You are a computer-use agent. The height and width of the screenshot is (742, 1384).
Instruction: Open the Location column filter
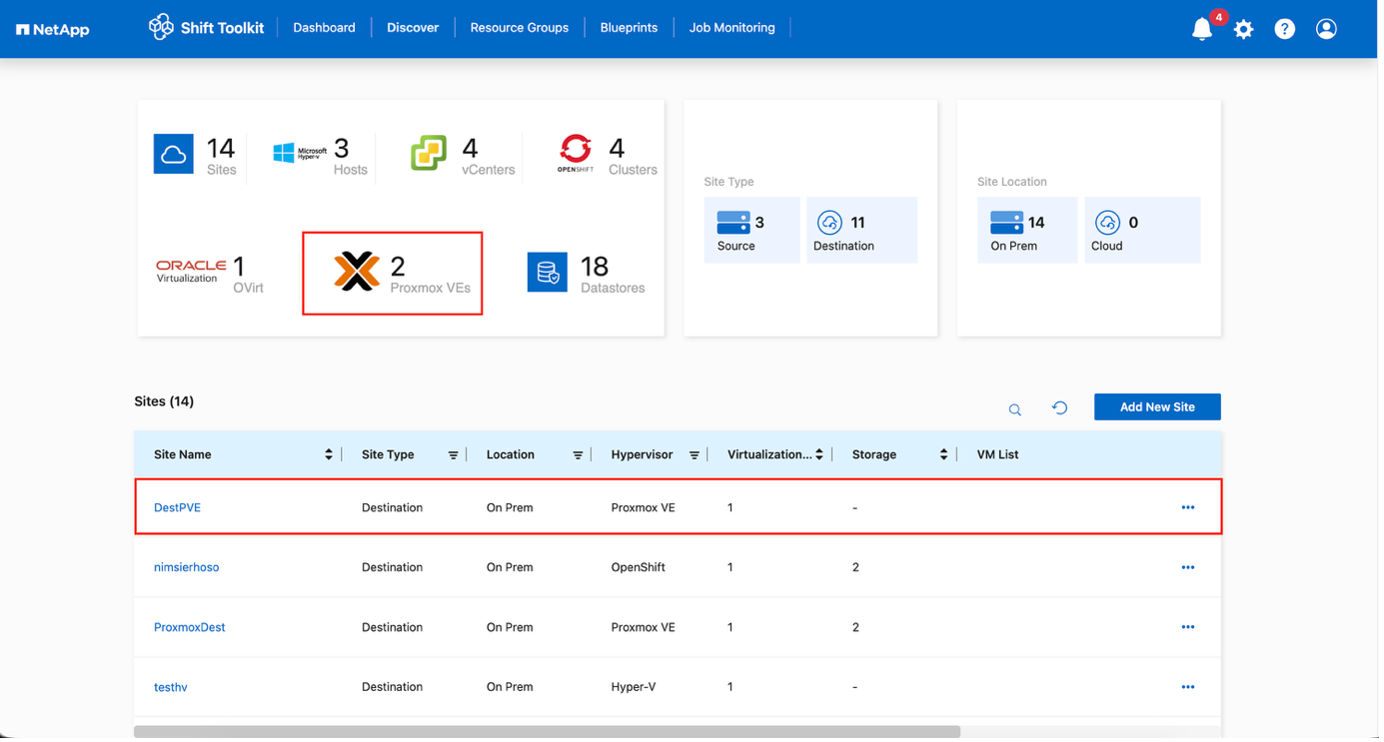click(x=577, y=455)
